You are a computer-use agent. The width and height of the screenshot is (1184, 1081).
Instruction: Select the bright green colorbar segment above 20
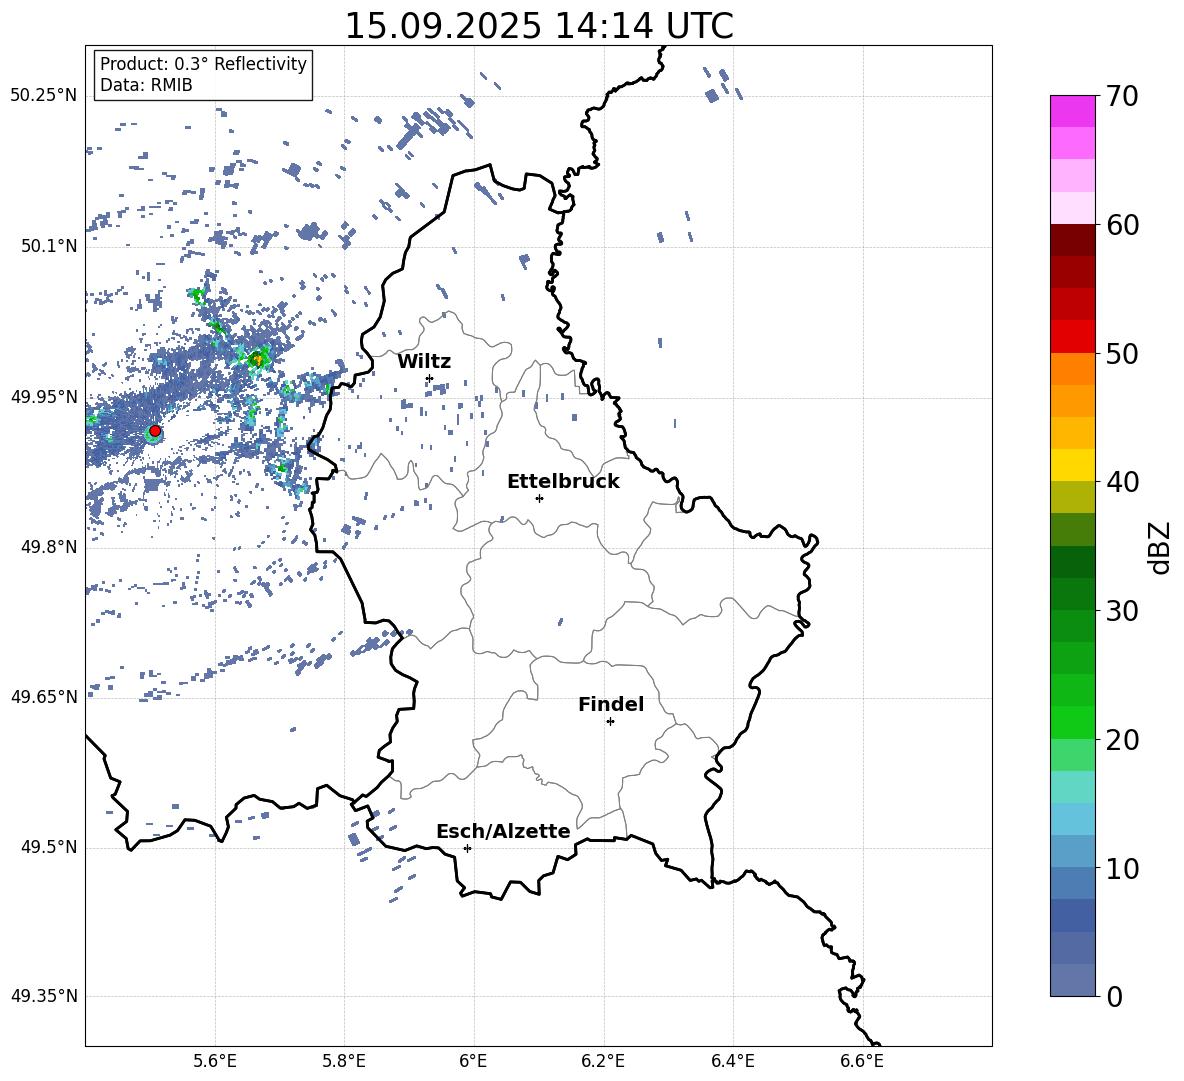1073,723
